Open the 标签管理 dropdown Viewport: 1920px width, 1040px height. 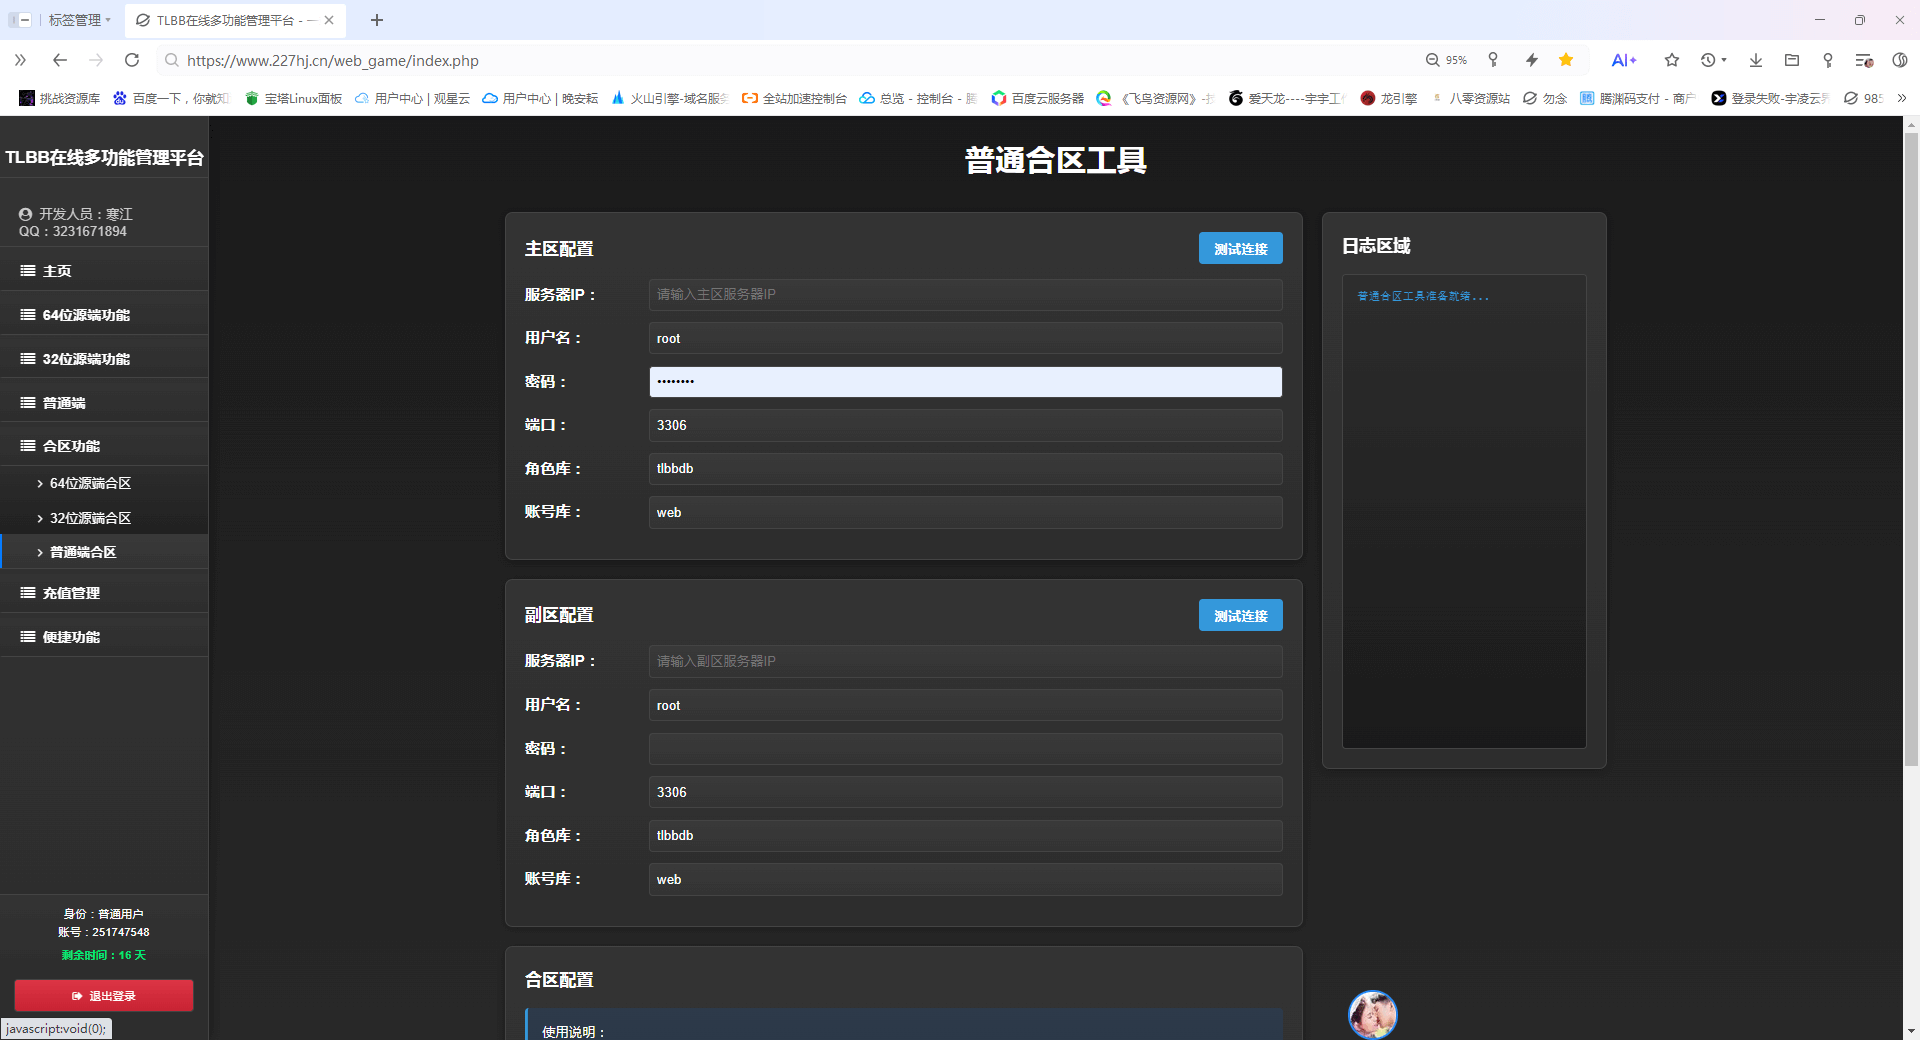[75, 20]
